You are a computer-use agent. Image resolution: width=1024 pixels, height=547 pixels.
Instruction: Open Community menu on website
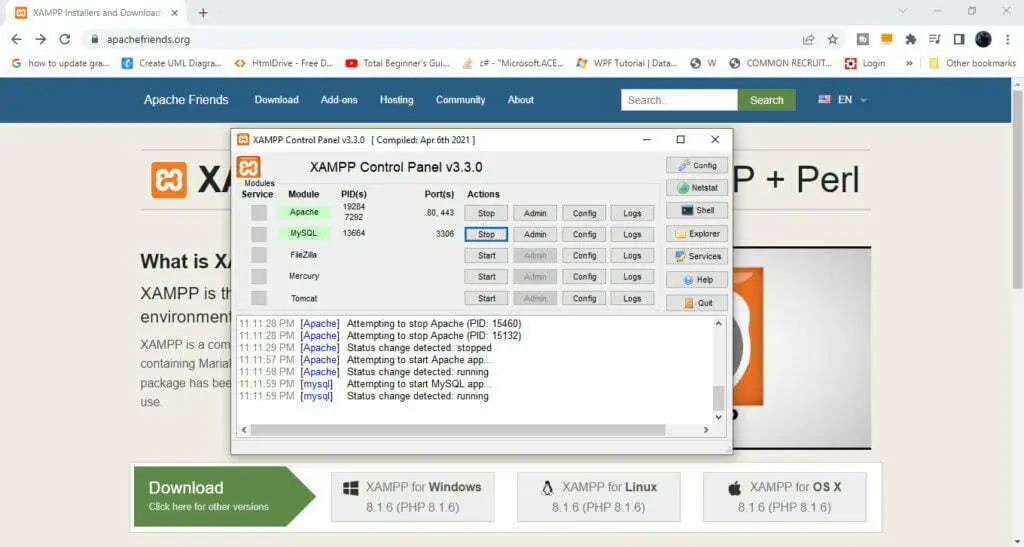tap(460, 100)
